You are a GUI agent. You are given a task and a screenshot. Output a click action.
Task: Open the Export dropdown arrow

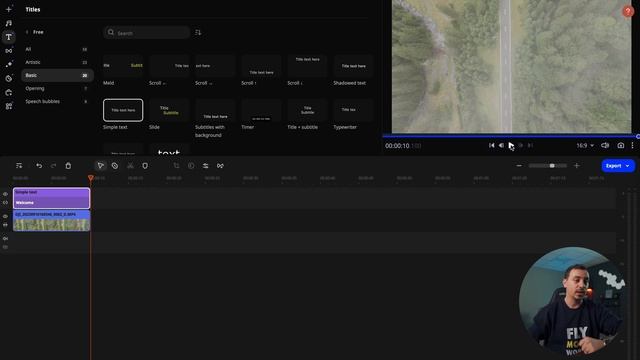(628, 166)
